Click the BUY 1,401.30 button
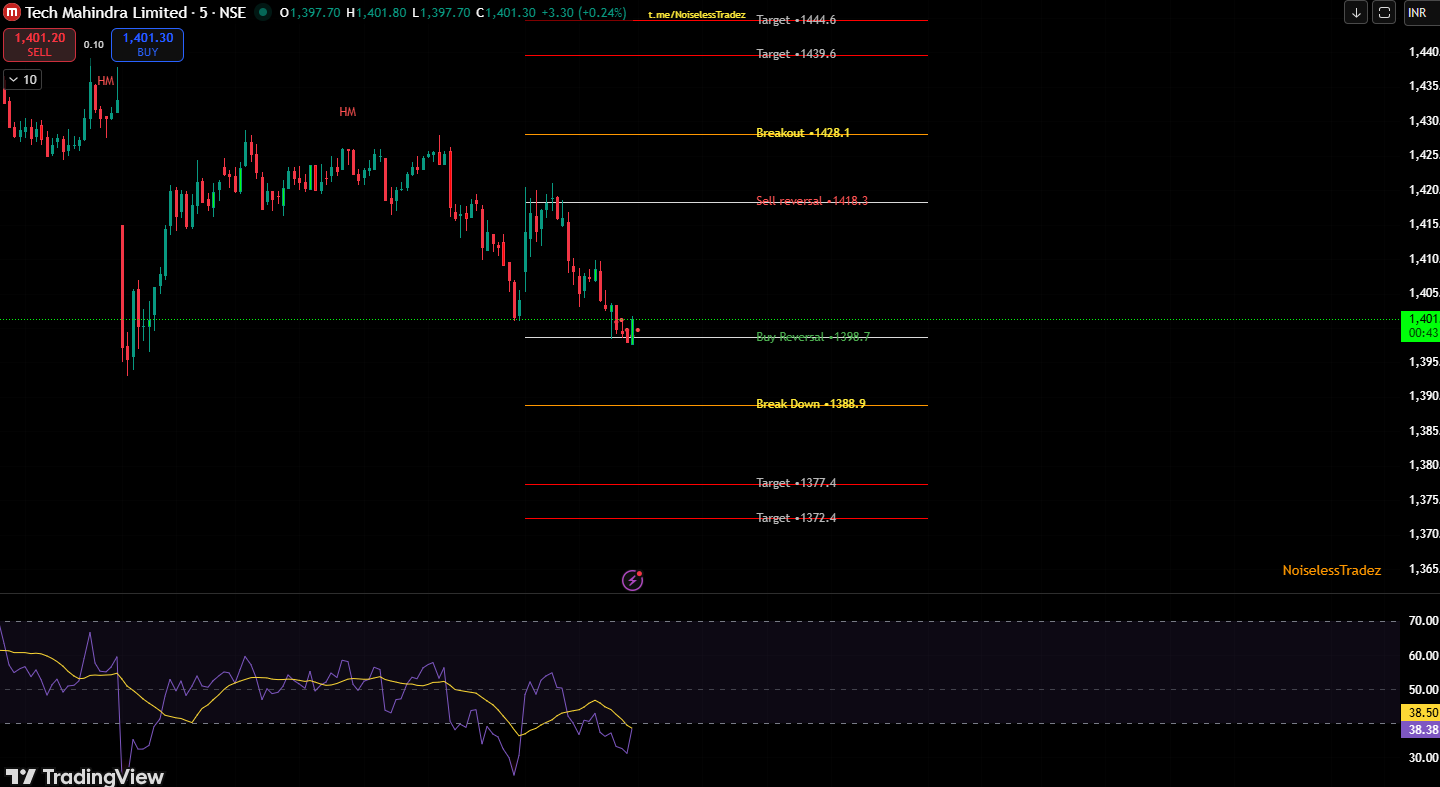 point(148,45)
